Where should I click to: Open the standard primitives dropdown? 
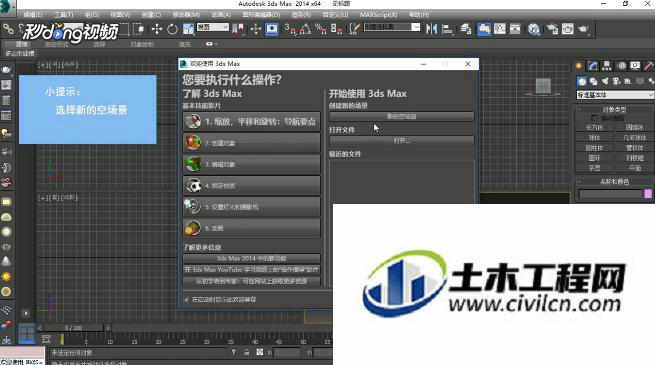[x=615, y=95]
